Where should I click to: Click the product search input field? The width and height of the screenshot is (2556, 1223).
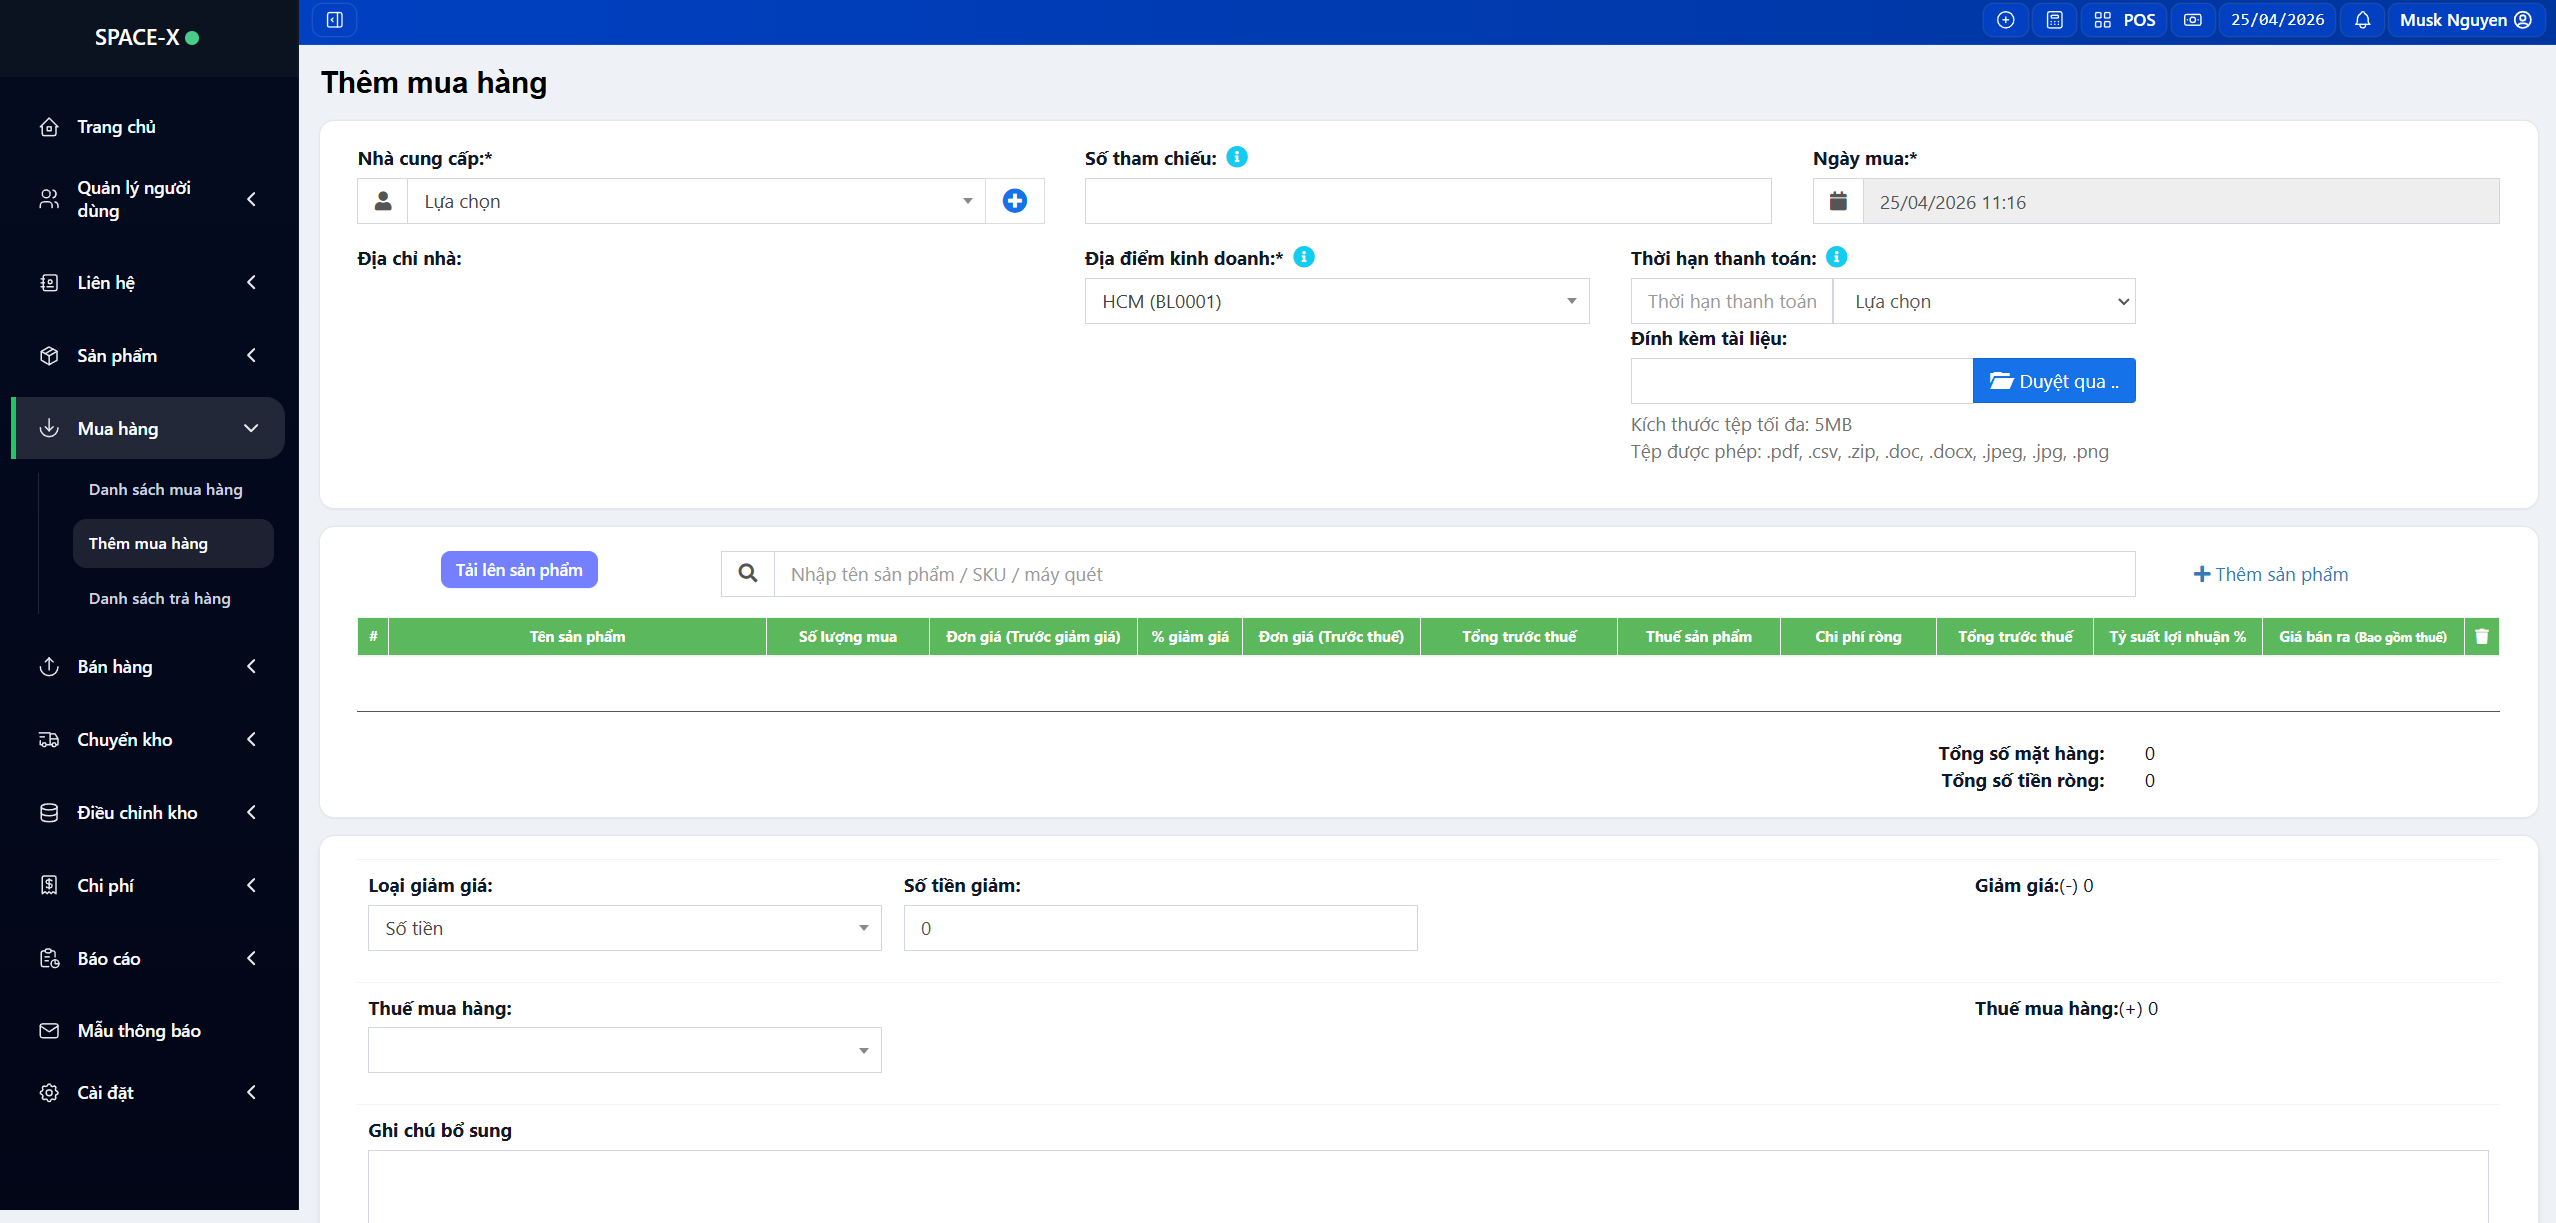[x=1453, y=574]
